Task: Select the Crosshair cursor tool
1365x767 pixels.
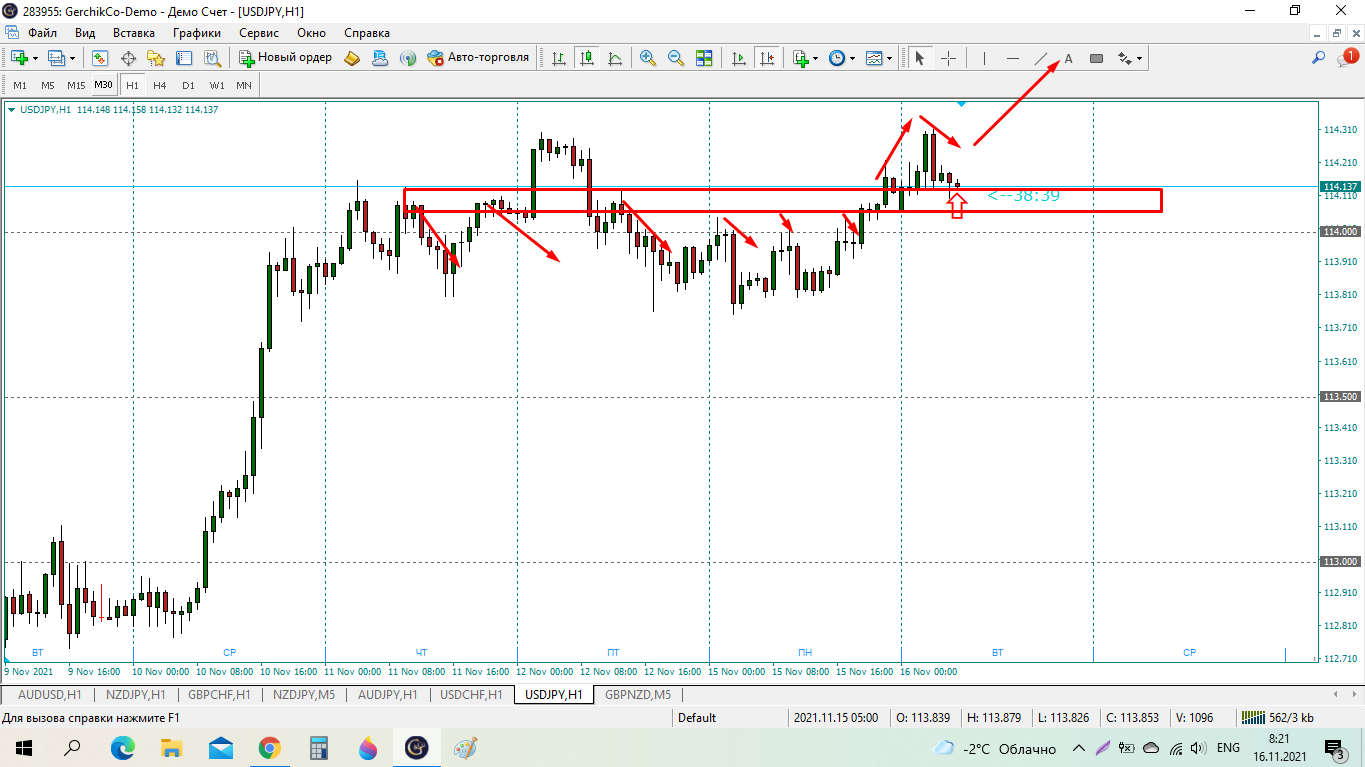Action: tap(948, 58)
